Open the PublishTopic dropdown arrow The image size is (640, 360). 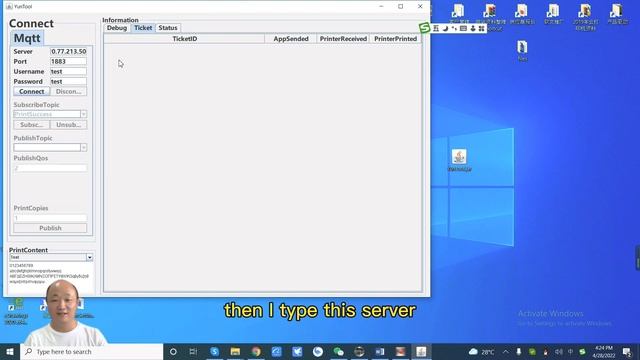tap(84, 147)
